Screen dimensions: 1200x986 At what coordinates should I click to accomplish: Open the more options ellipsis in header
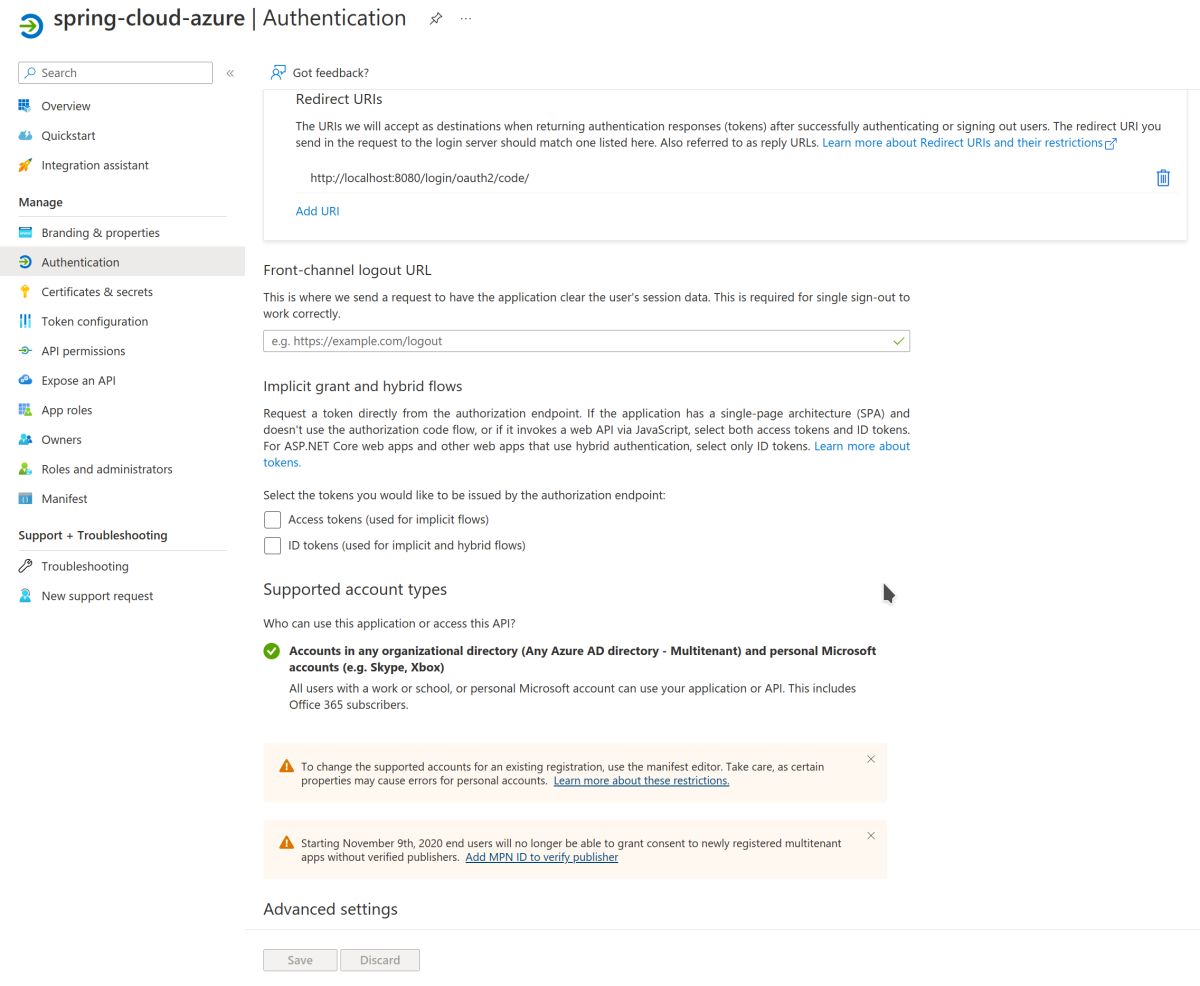pyautogui.click(x=466, y=19)
